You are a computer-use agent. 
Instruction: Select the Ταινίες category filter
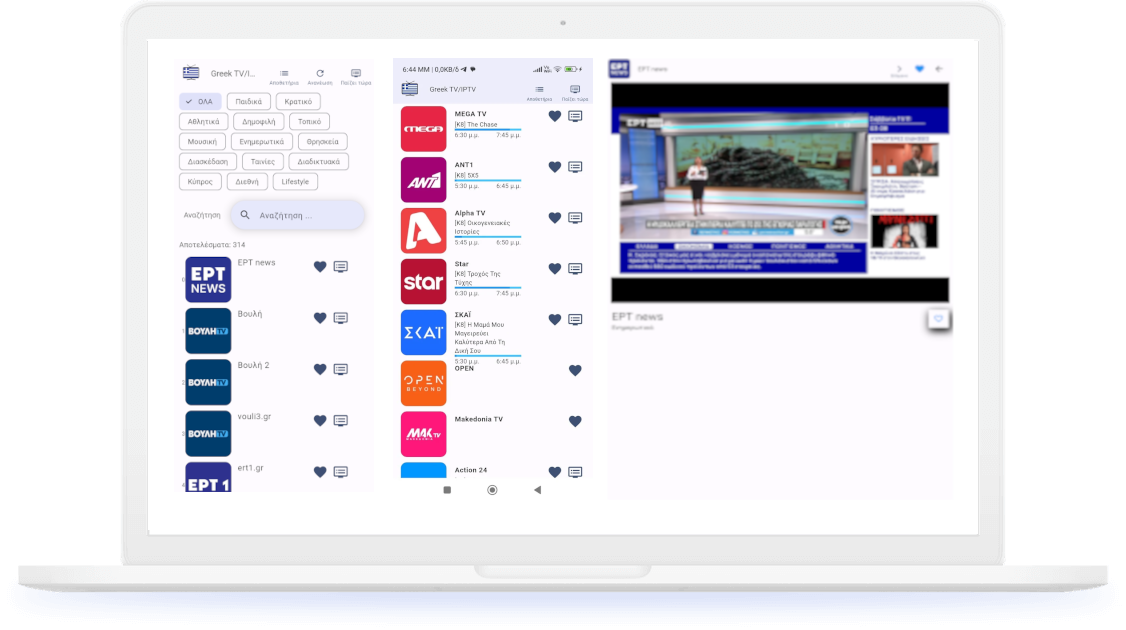pyautogui.click(x=263, y=161)
